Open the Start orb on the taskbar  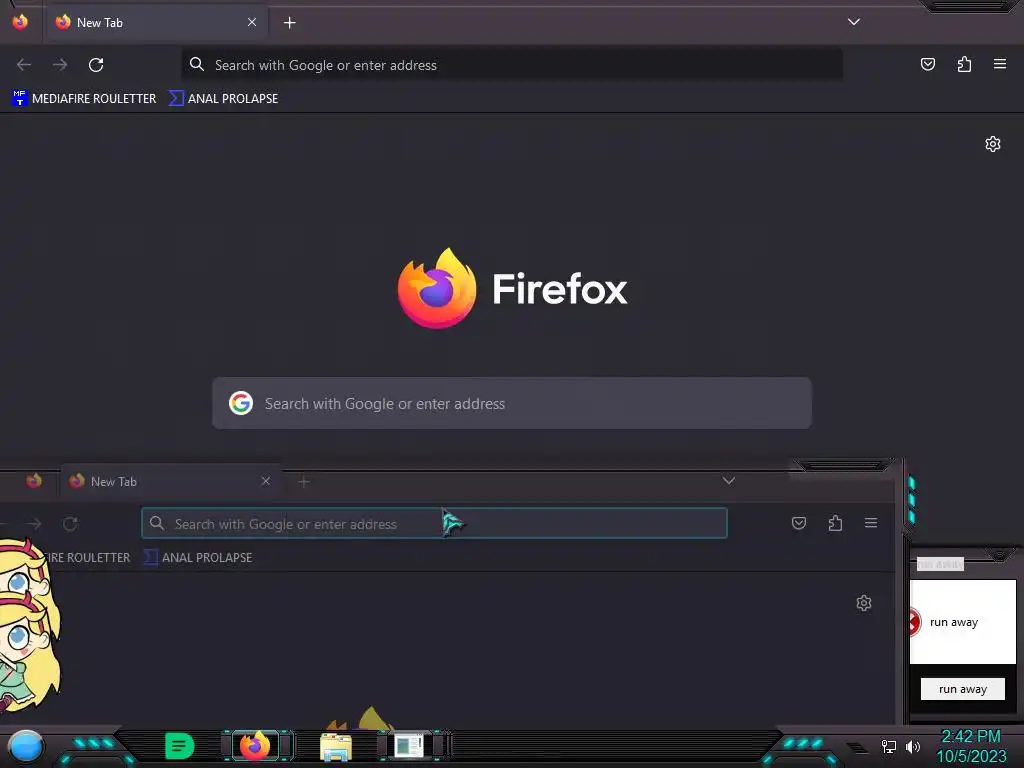[25, 746]
